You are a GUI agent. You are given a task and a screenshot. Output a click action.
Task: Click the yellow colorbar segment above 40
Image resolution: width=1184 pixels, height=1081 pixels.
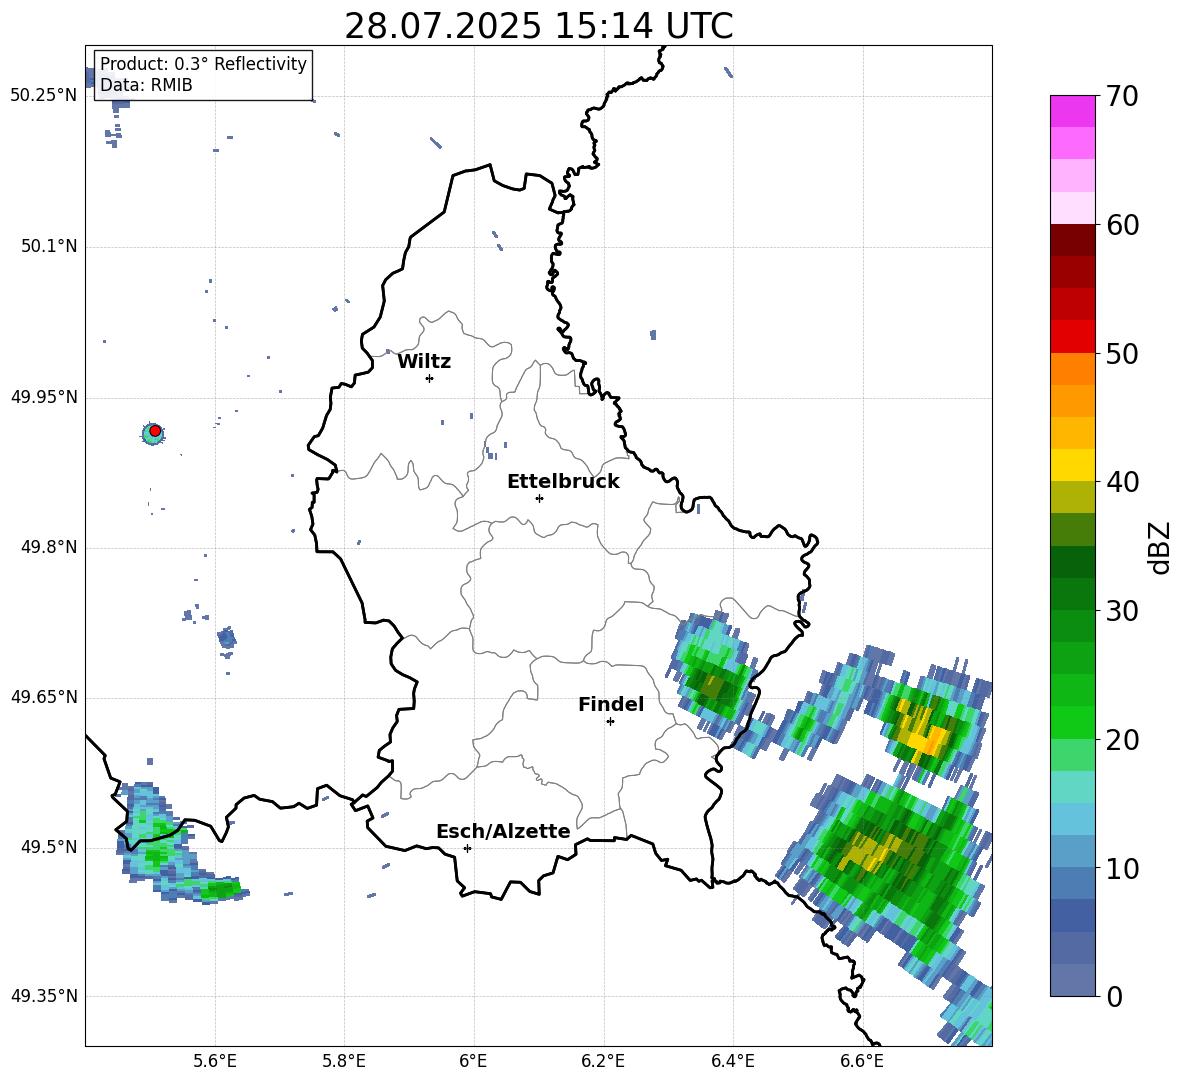[1072, 465]
